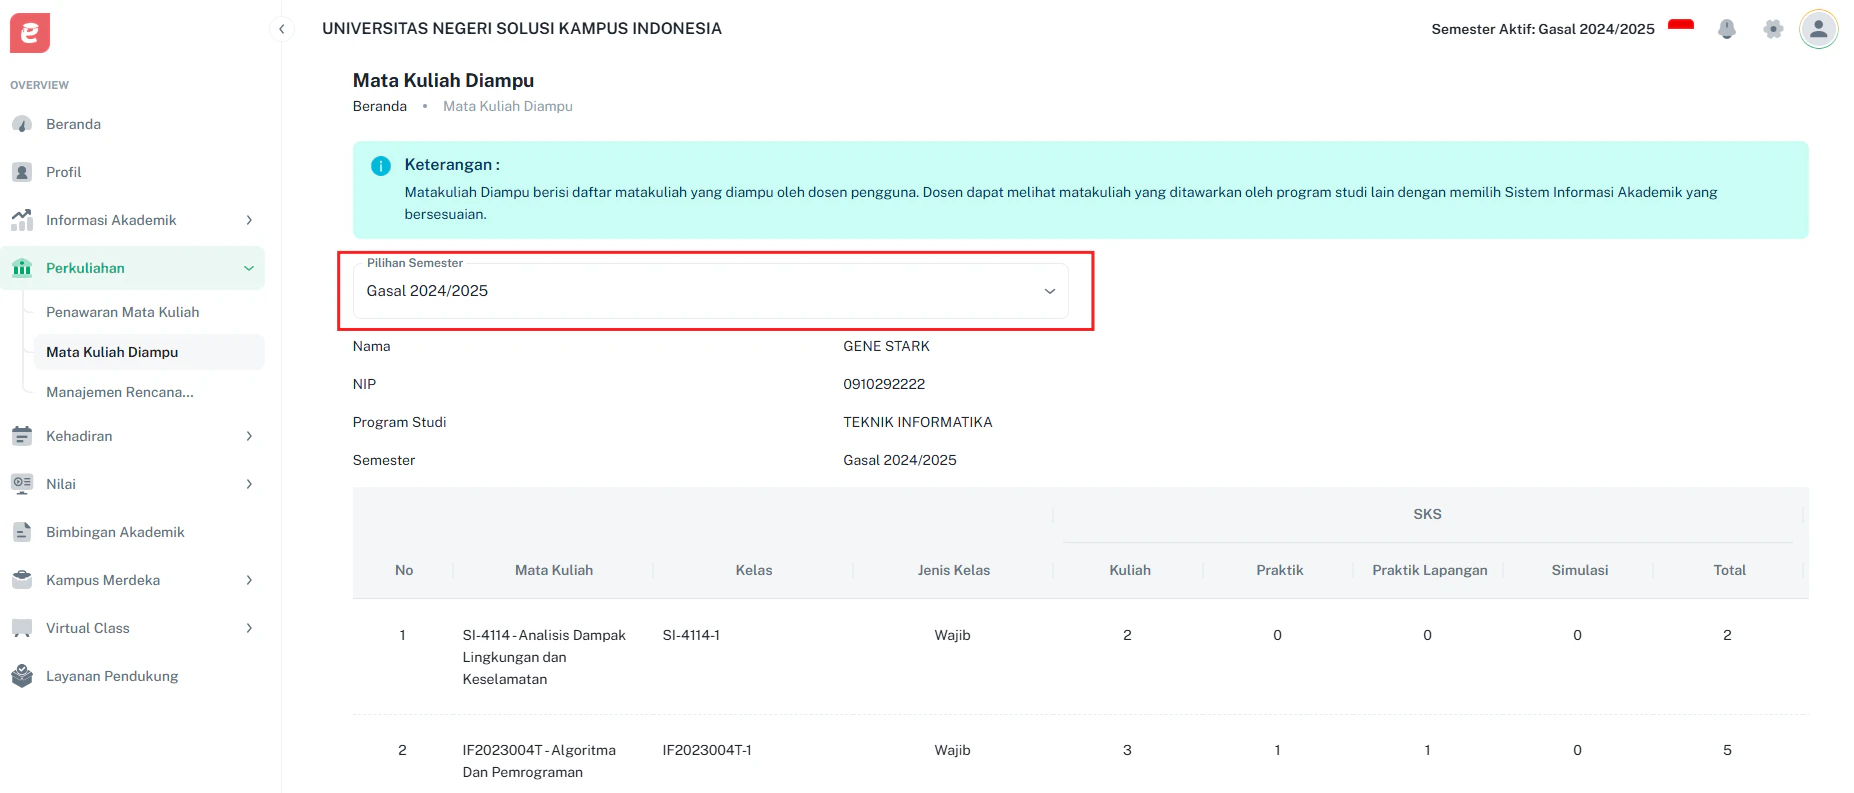
Task: Click the total SKS '5' in the Algoritma row
Action: point(1727,750)
